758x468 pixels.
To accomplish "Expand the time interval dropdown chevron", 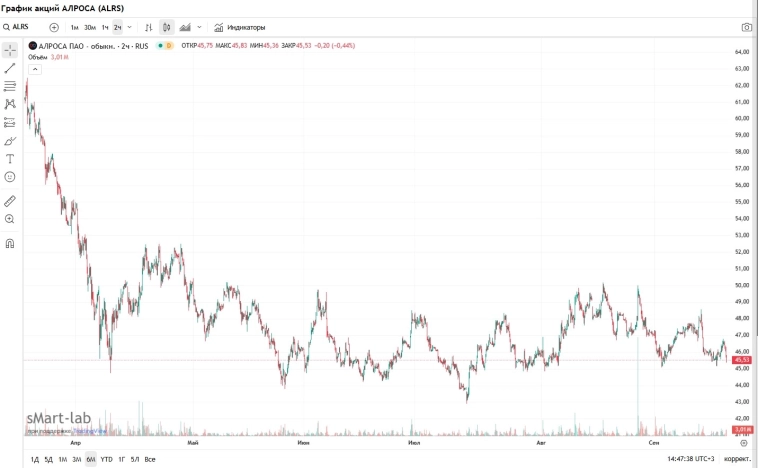I will [x=129, y=27].
